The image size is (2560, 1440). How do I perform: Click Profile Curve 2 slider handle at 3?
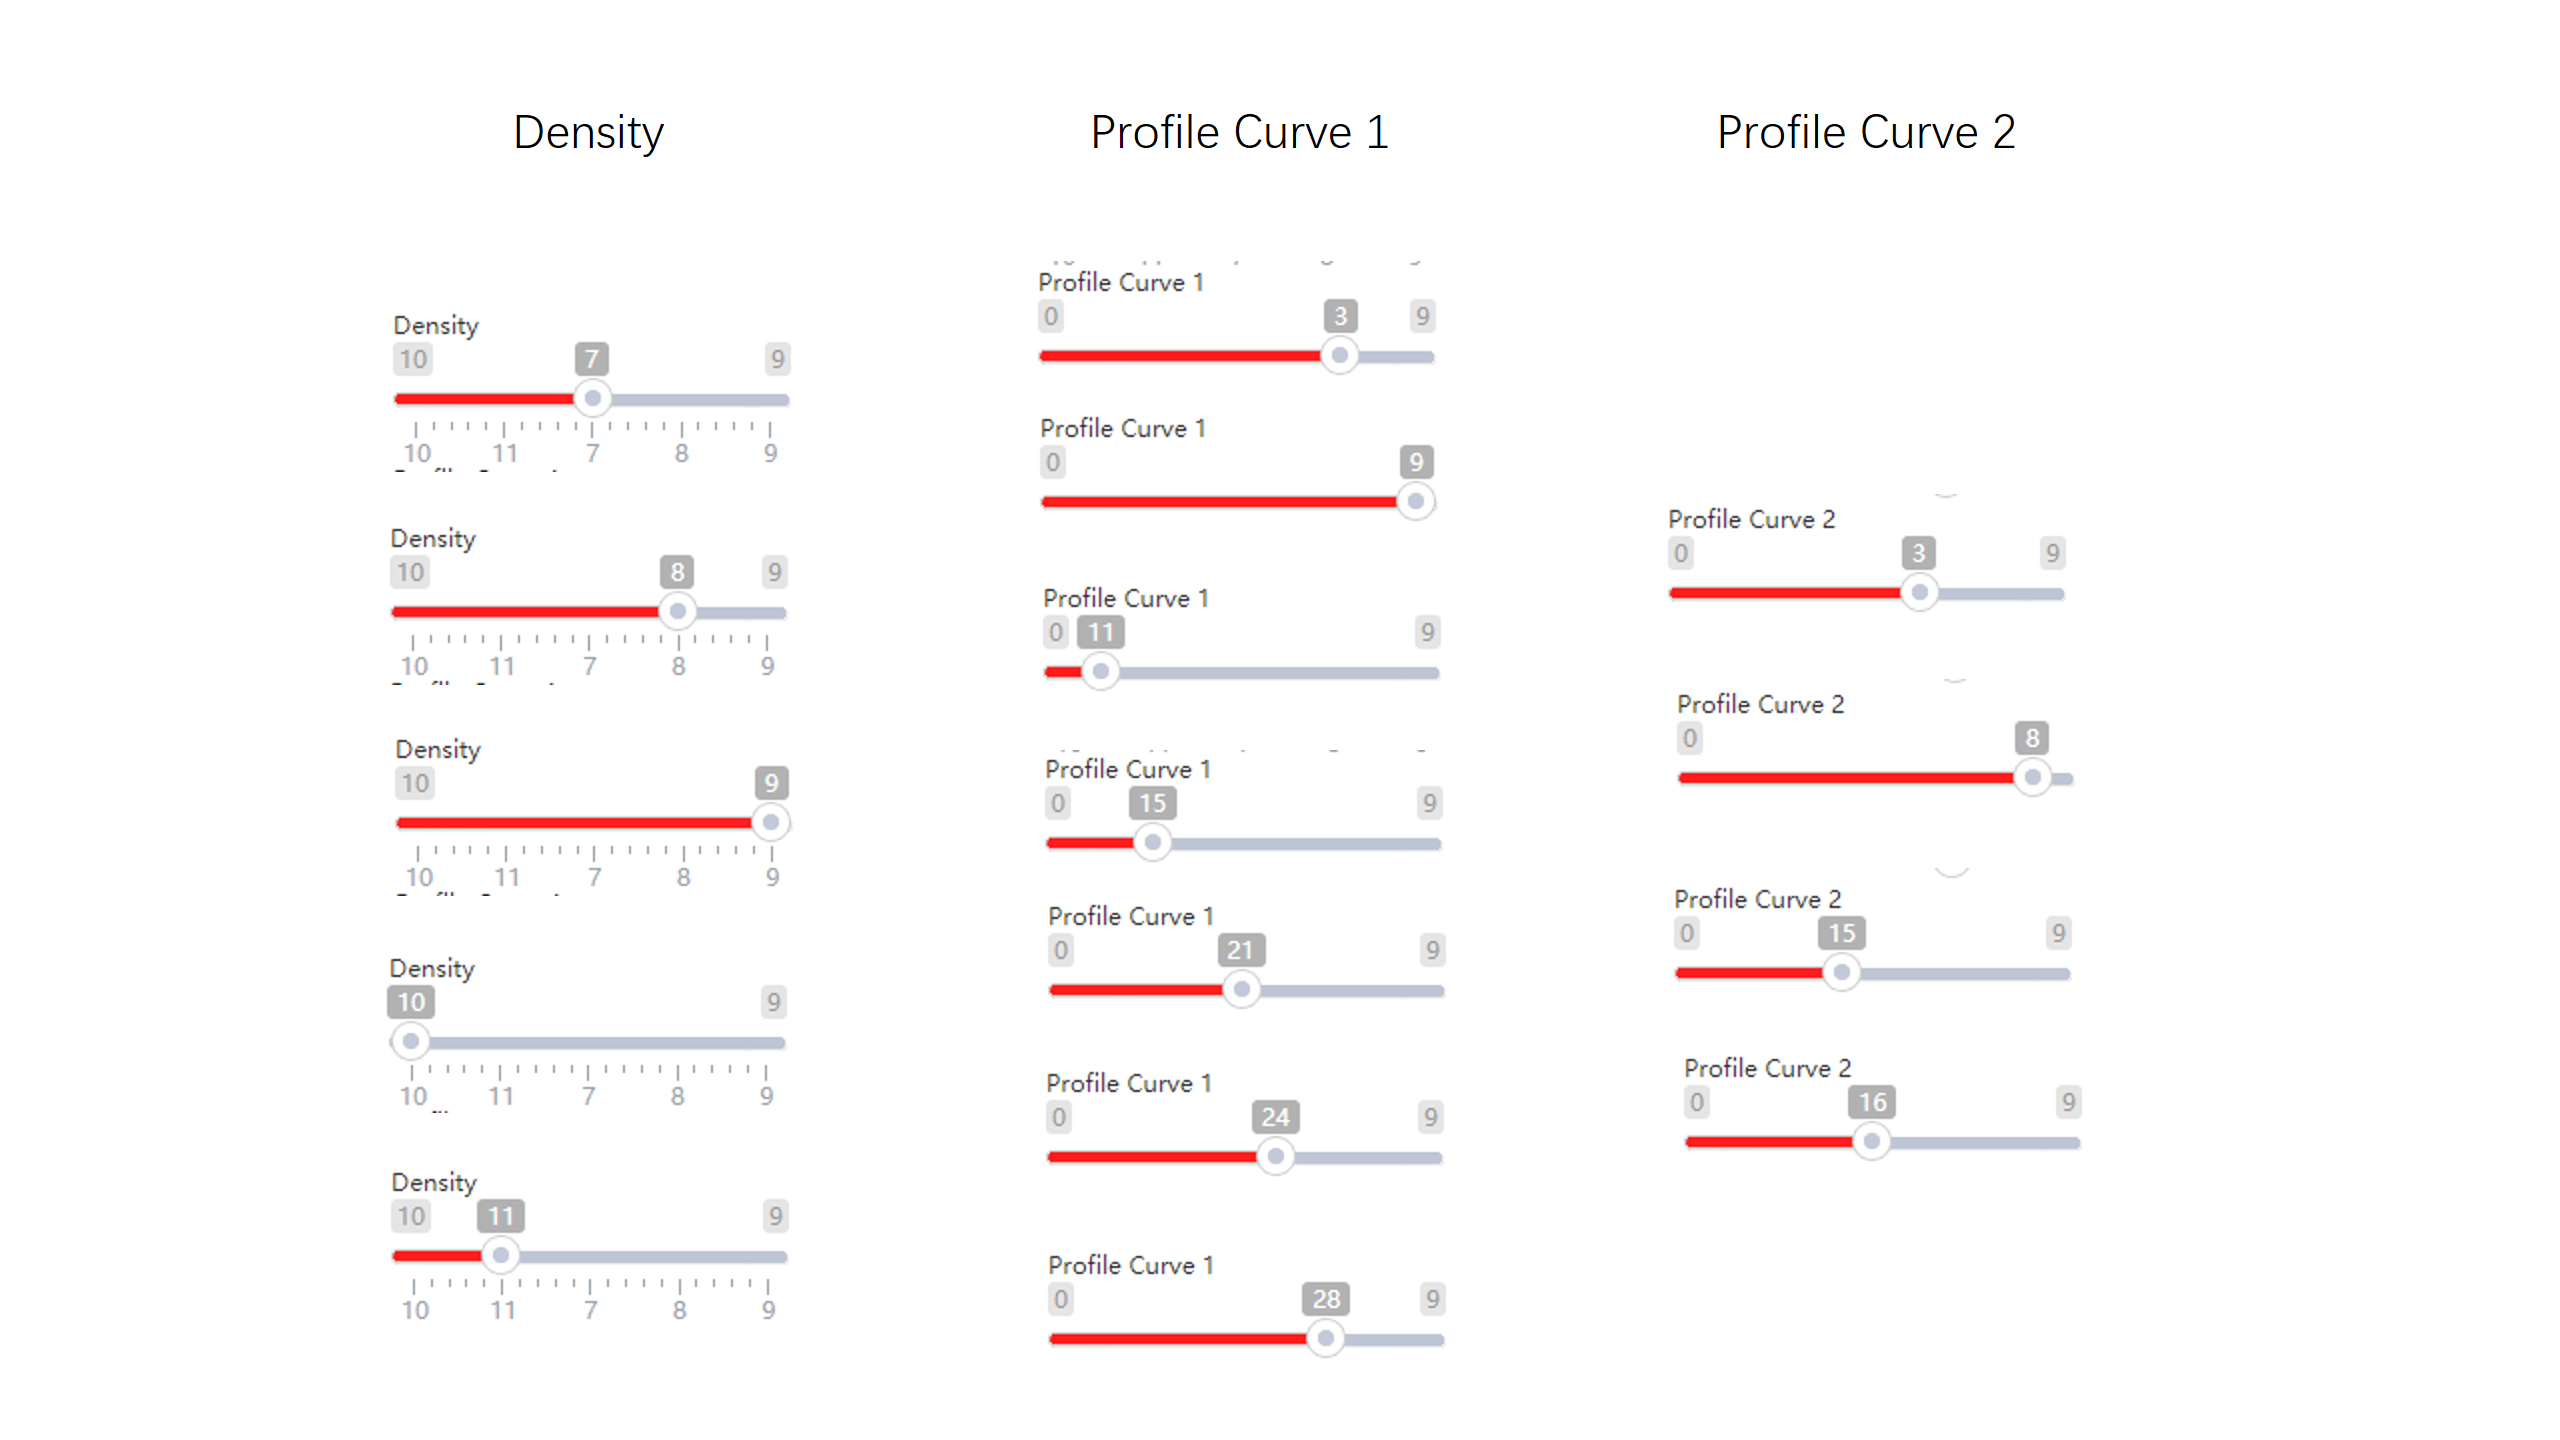pos(1919,592)
